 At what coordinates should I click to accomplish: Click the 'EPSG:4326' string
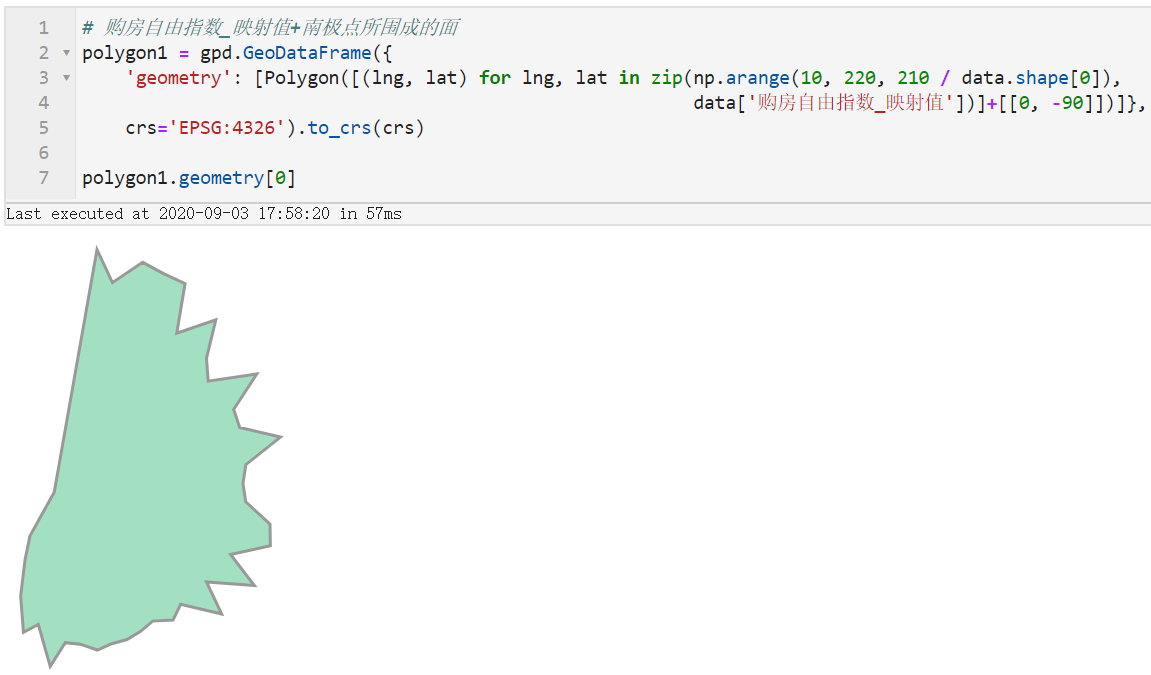click(227, 128)
